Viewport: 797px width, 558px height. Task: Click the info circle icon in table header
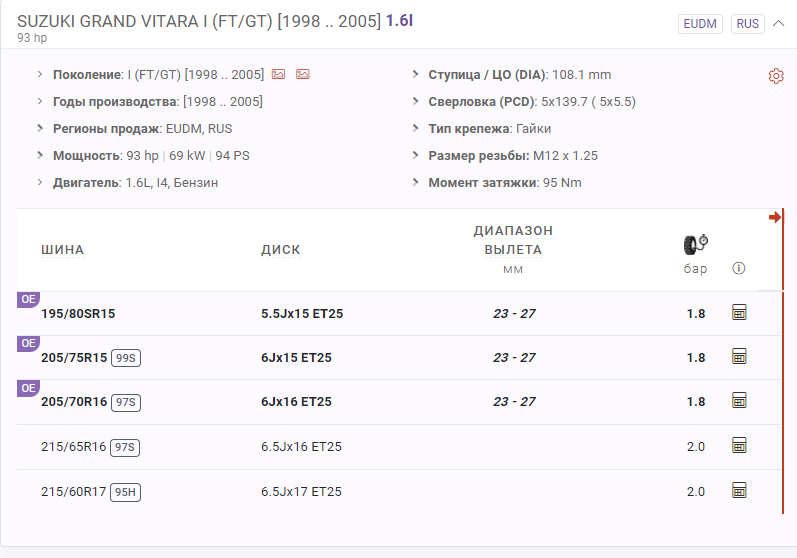pos(739,268)
